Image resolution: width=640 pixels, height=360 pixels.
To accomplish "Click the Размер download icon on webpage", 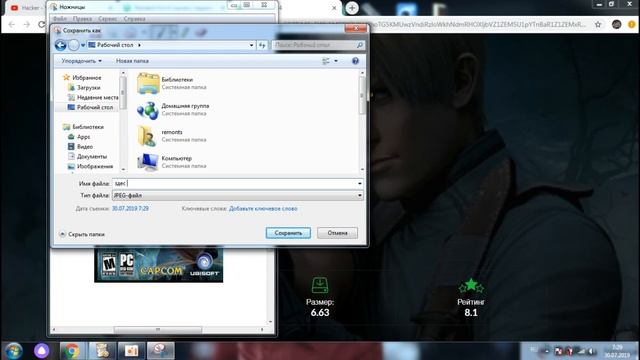I will [x=320, y=285].
